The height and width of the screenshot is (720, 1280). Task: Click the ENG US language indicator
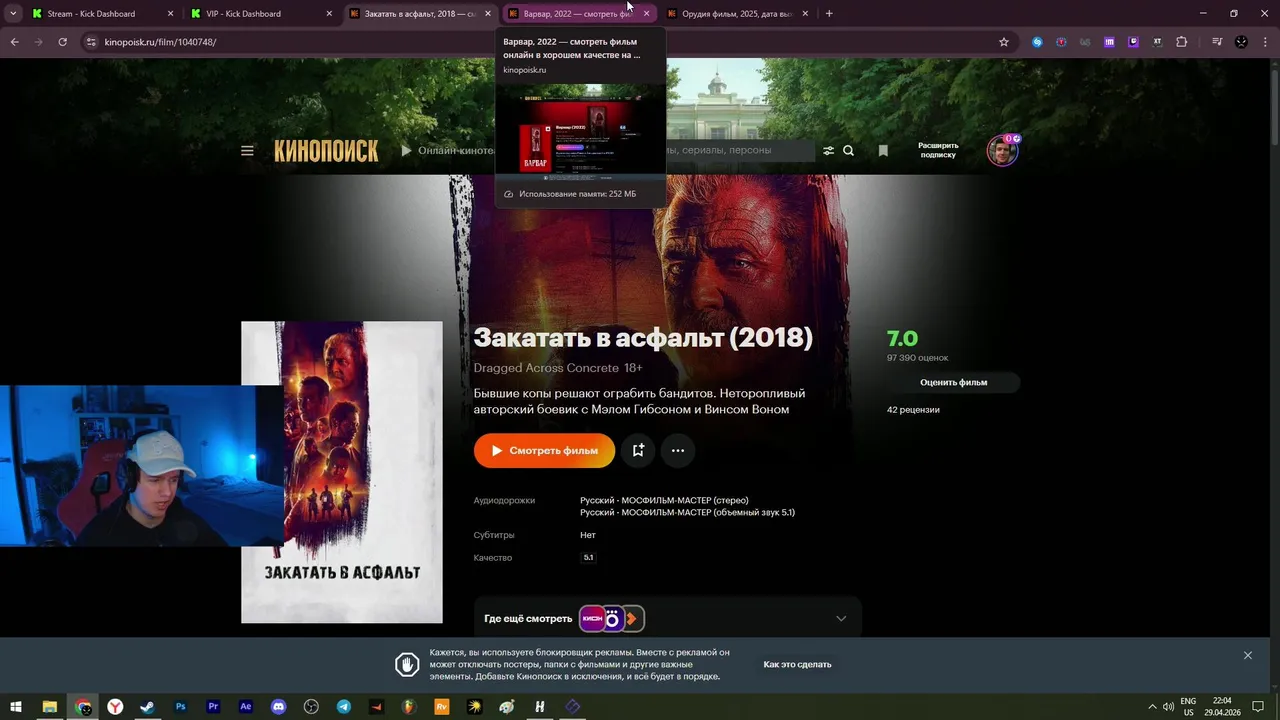point(1188,706)
